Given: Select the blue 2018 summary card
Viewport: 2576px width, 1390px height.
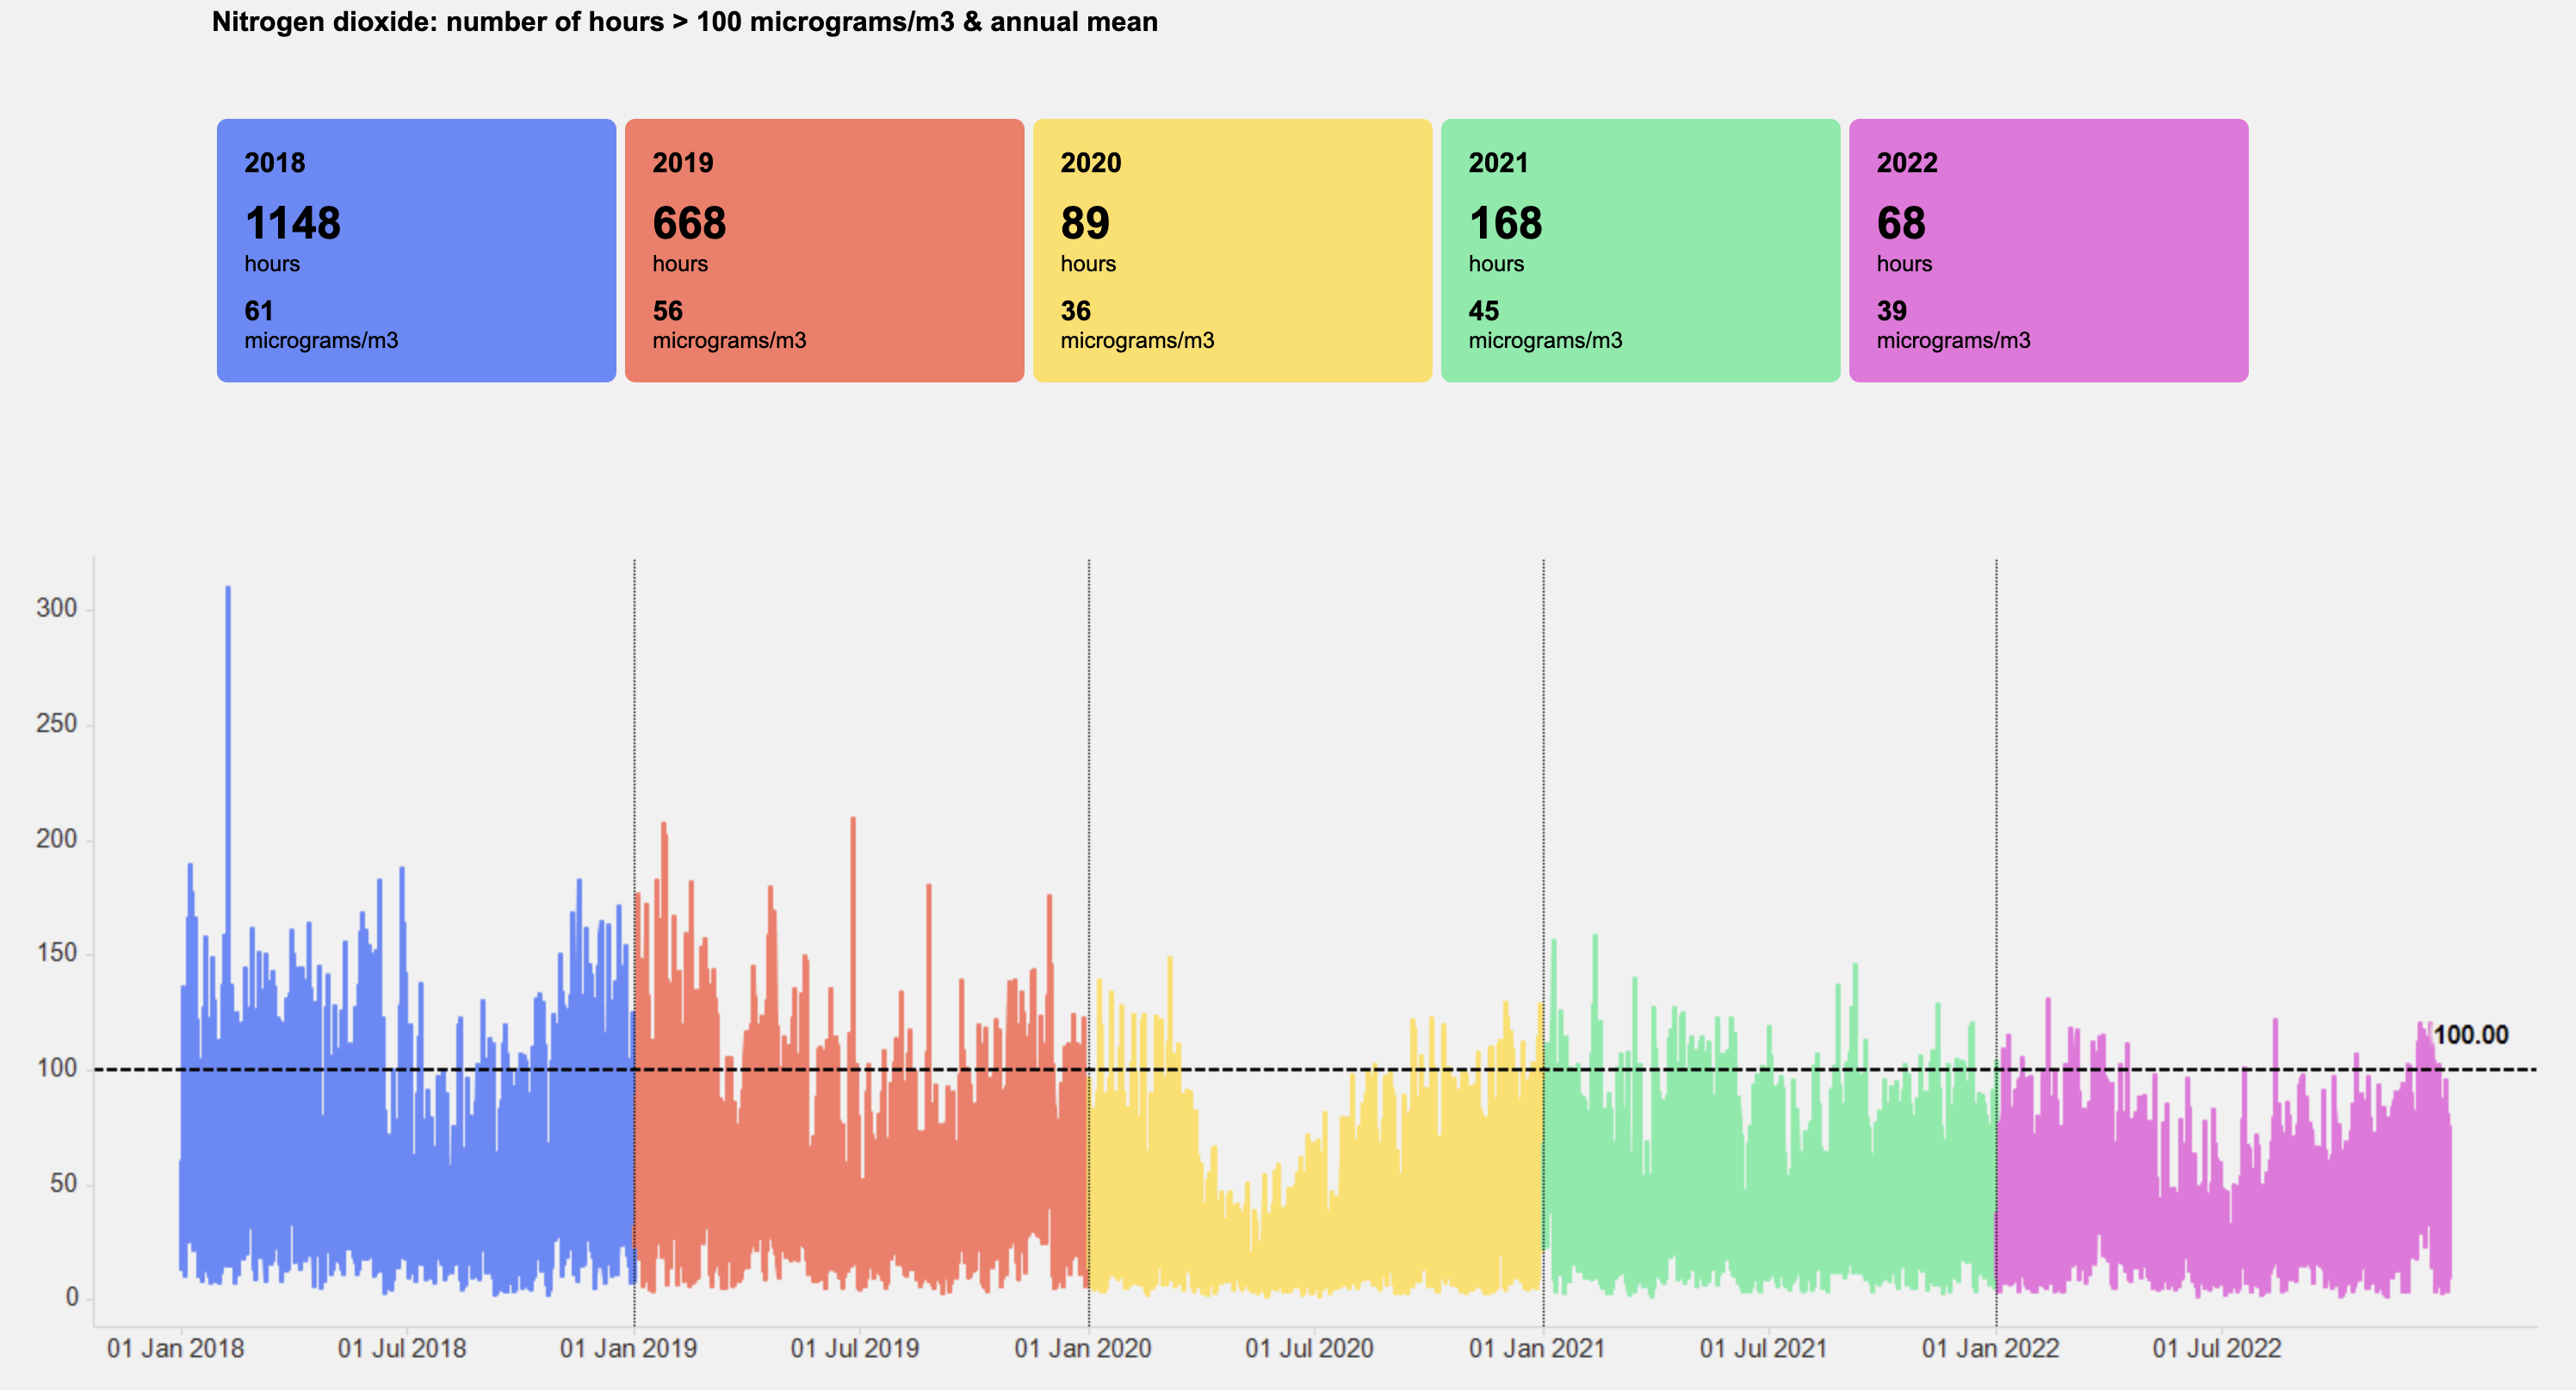Looking at the screenshot, I should click(x=416, y=250).
